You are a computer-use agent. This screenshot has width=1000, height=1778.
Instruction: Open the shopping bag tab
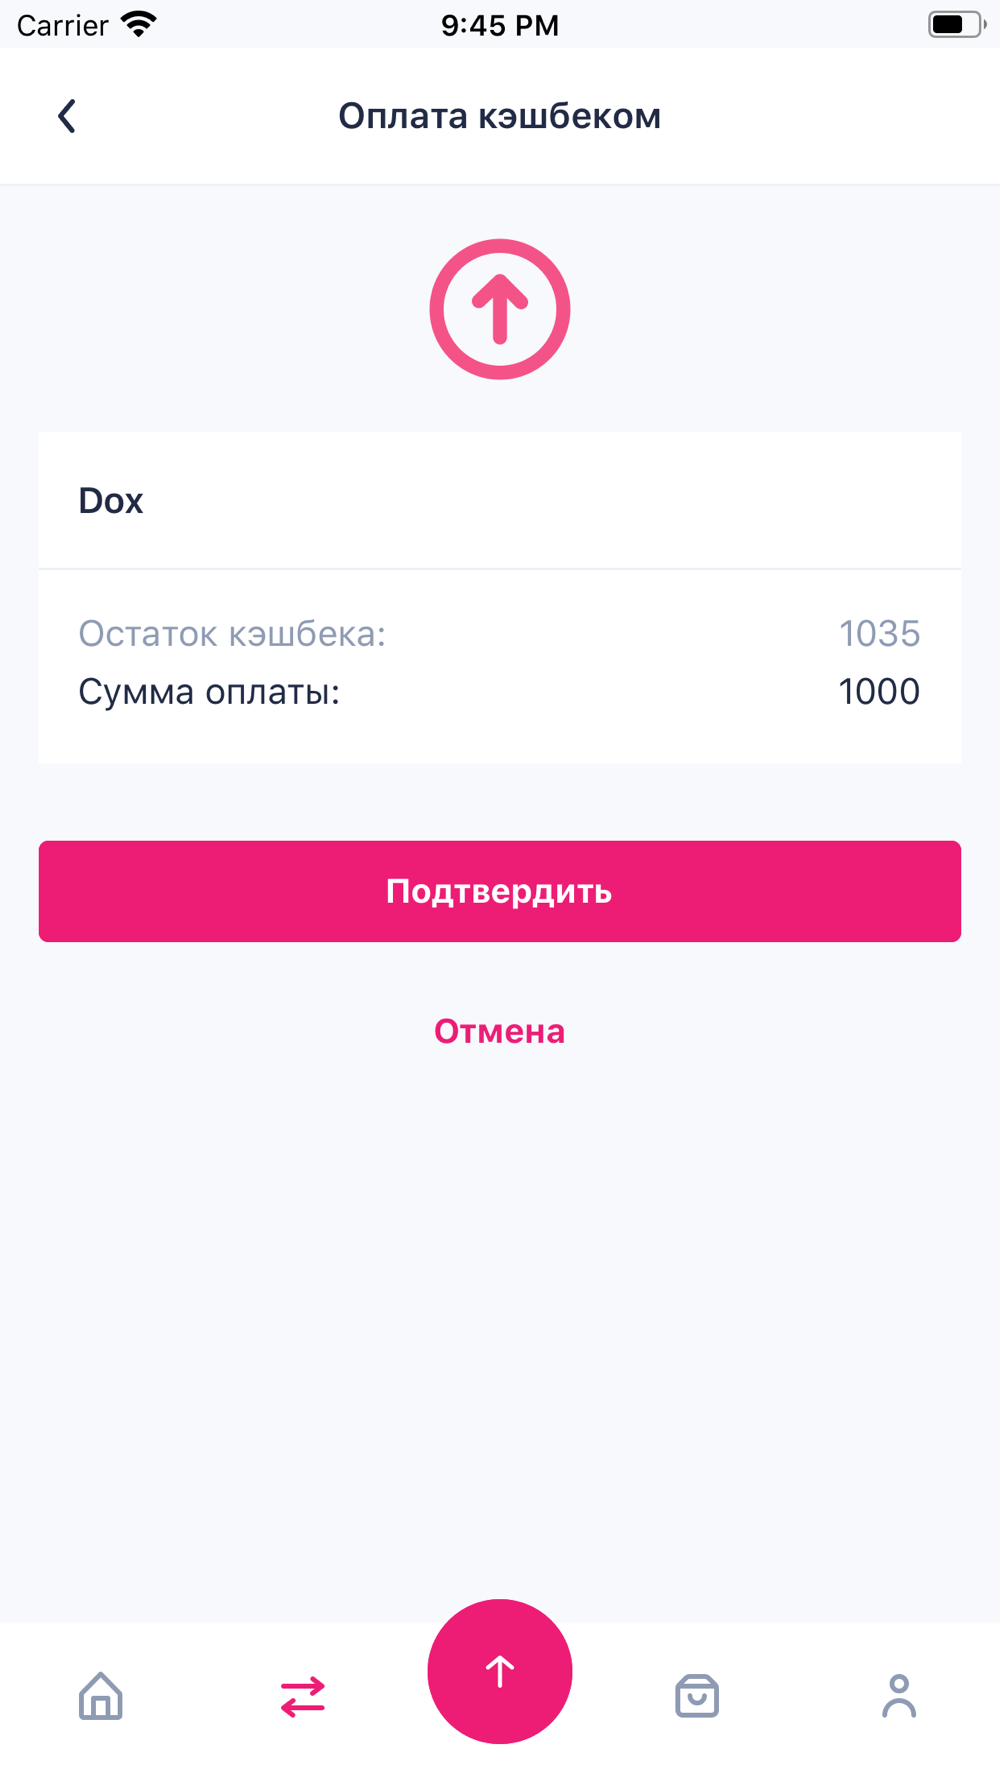tap(697, 1696)
